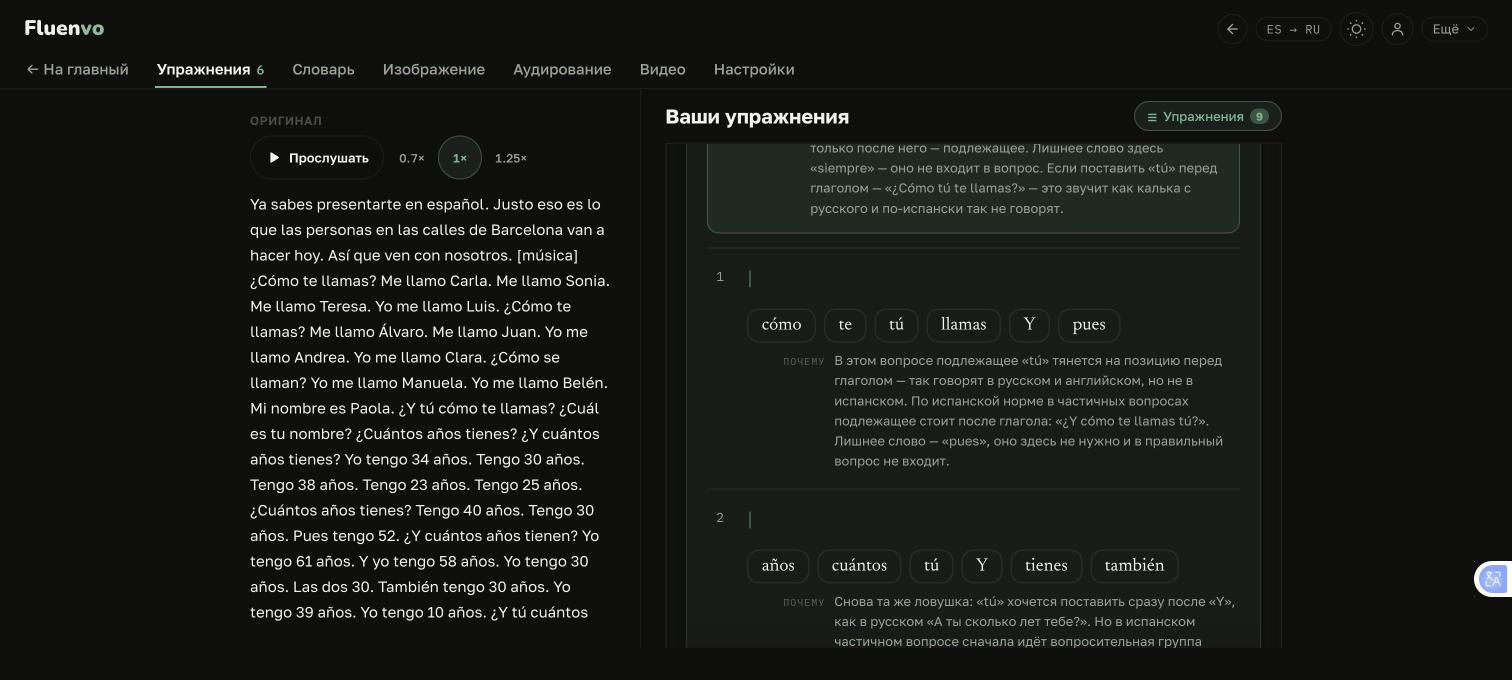This screenshot has height=680, width=1512.
Task: Pick word chip 'tú' in exercise 1
Action: click(896, 325)
